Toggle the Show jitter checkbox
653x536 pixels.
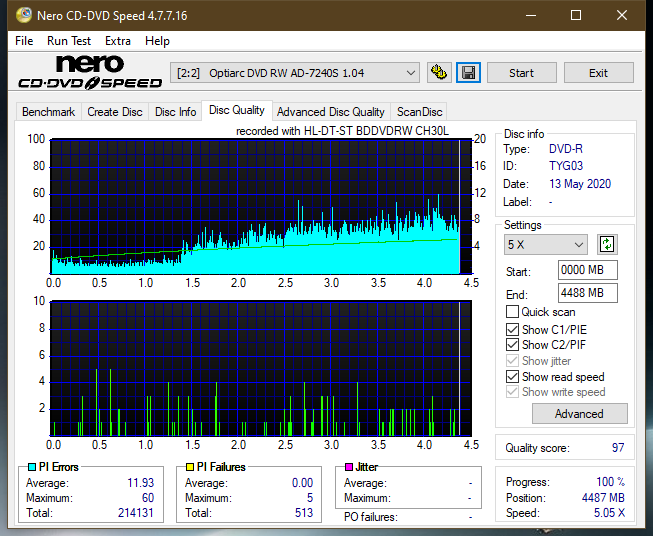click(x=512, y=361)
